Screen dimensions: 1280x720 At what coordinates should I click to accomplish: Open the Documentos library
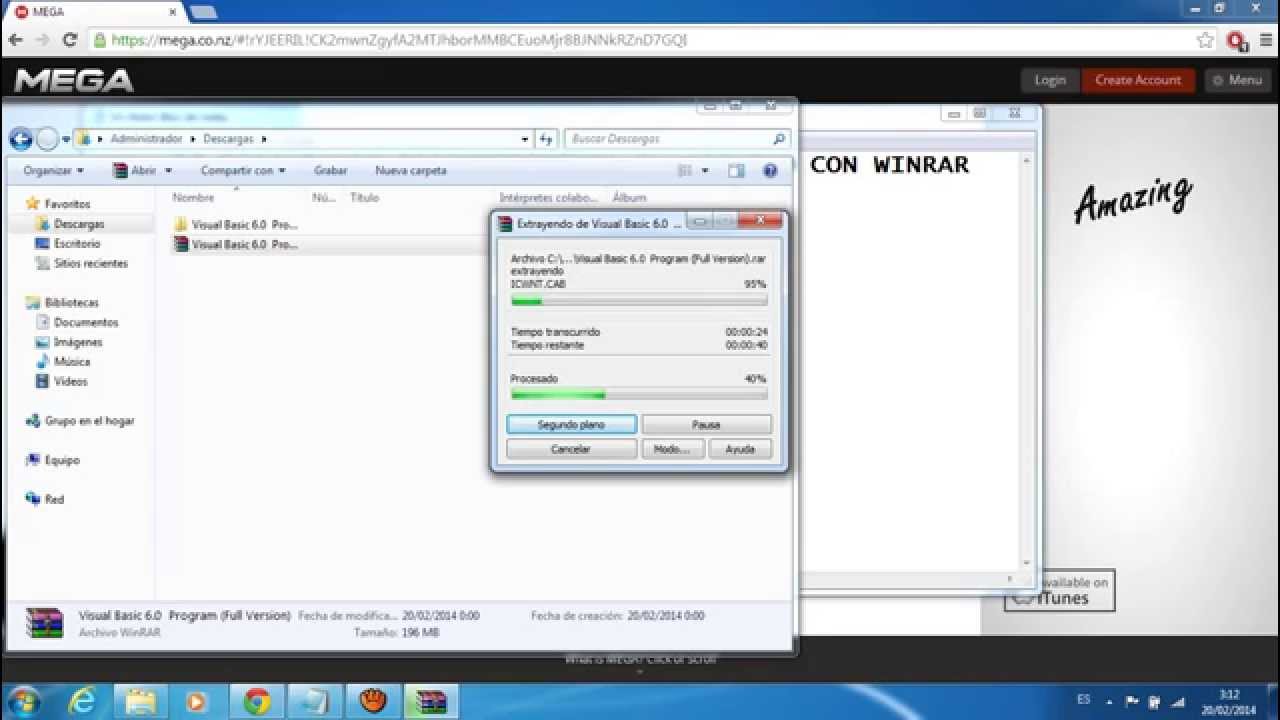point(77,322)
